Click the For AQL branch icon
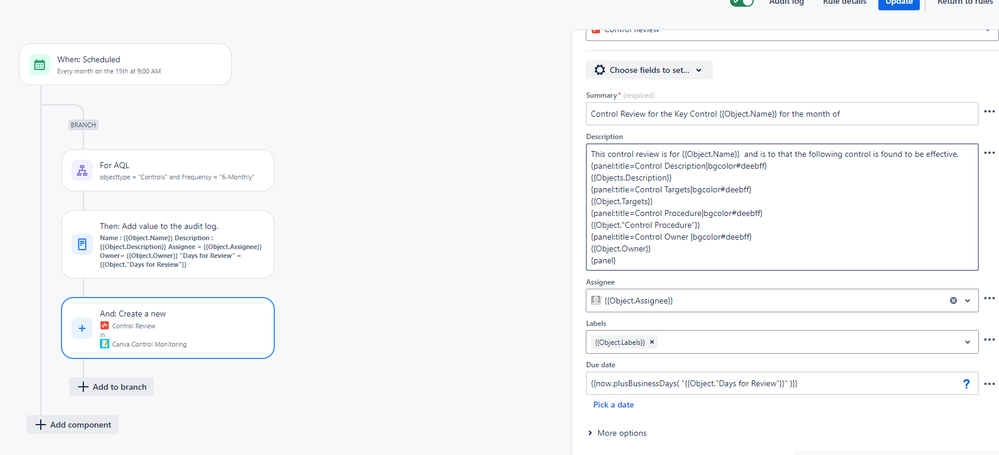The image size is (999, 455). [x=82, y=170]
